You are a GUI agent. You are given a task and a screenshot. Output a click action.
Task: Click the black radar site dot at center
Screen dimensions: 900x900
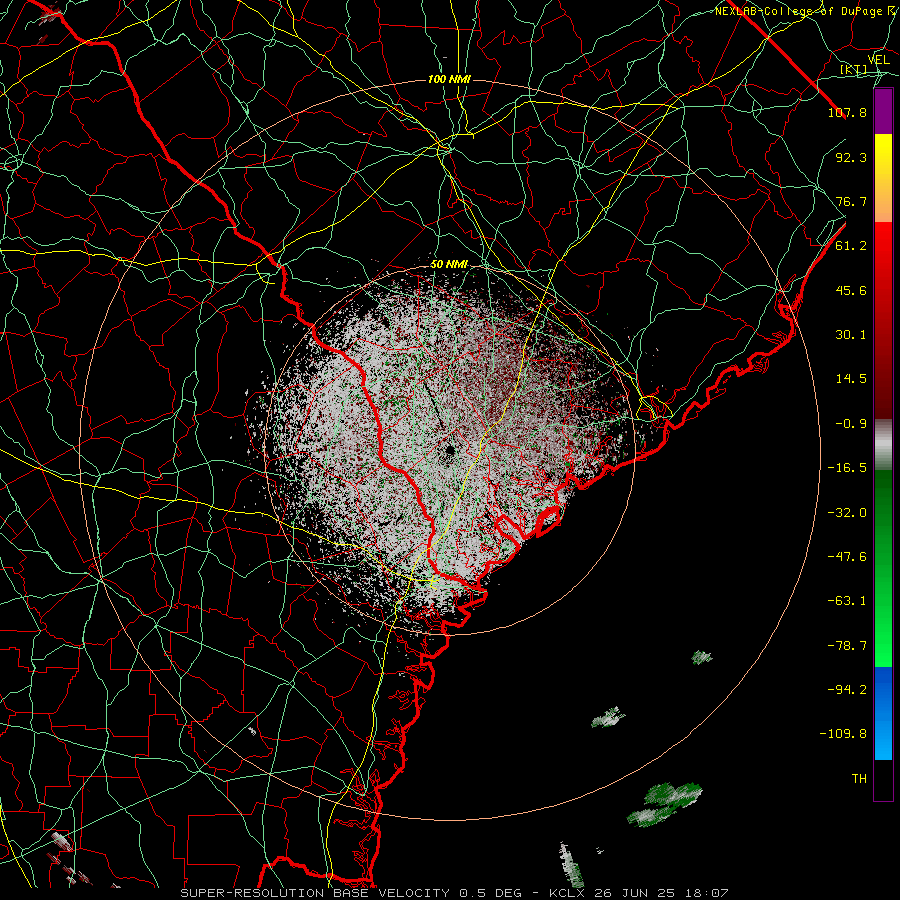pos(449,451)
